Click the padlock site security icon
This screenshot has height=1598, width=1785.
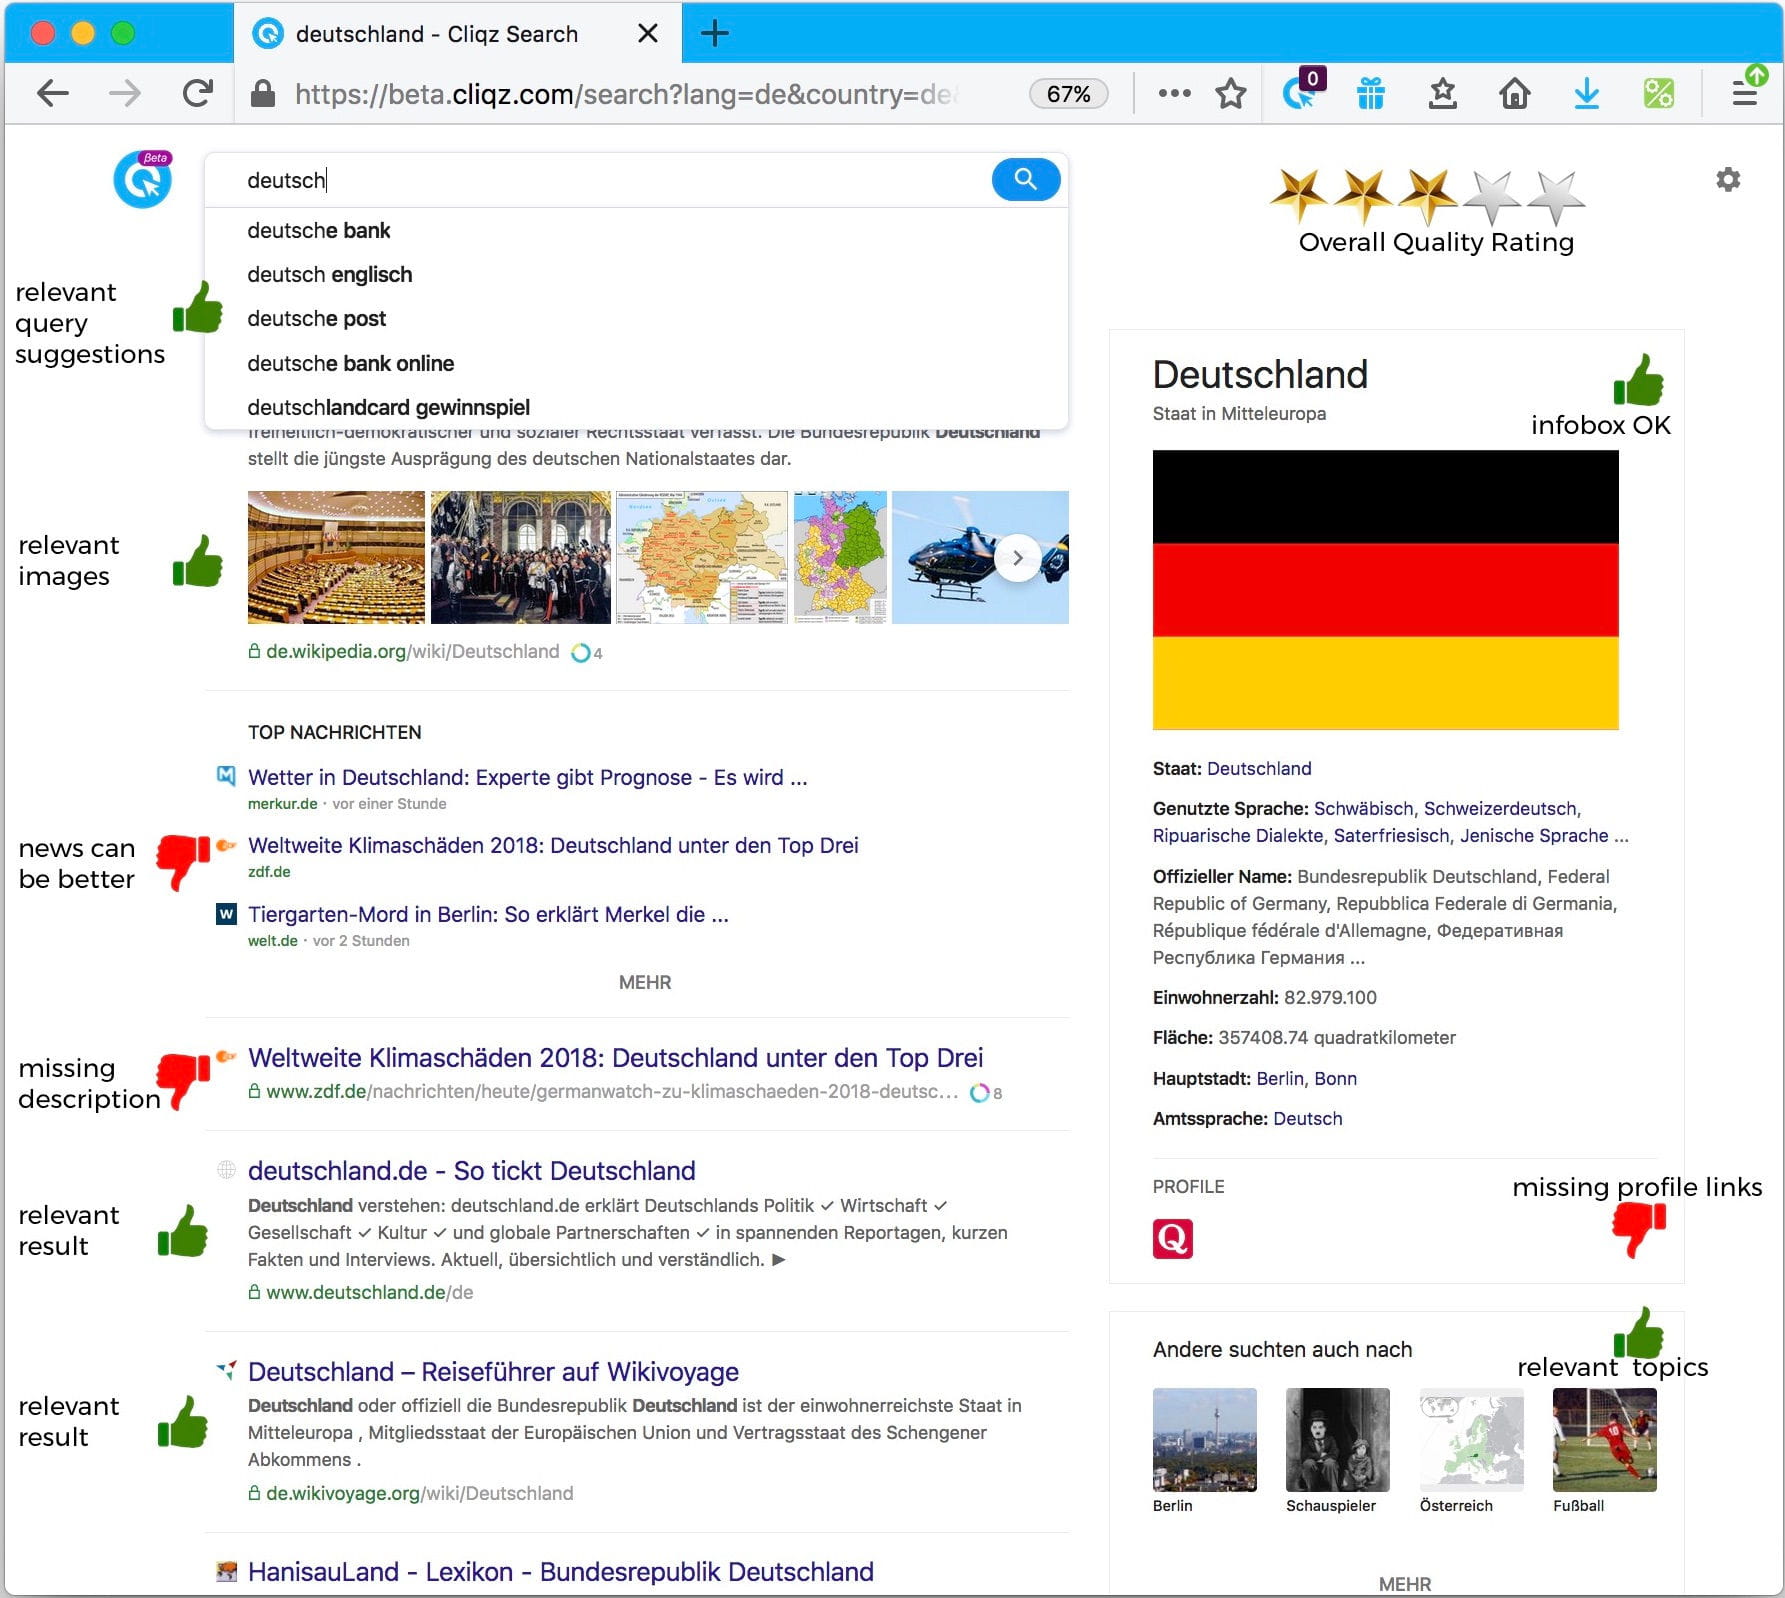point(263,94)
